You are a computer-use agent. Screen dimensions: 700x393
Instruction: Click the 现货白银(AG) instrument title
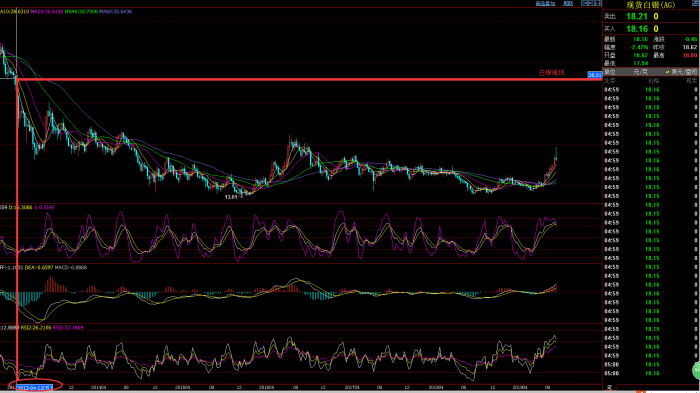pos(650,5)
